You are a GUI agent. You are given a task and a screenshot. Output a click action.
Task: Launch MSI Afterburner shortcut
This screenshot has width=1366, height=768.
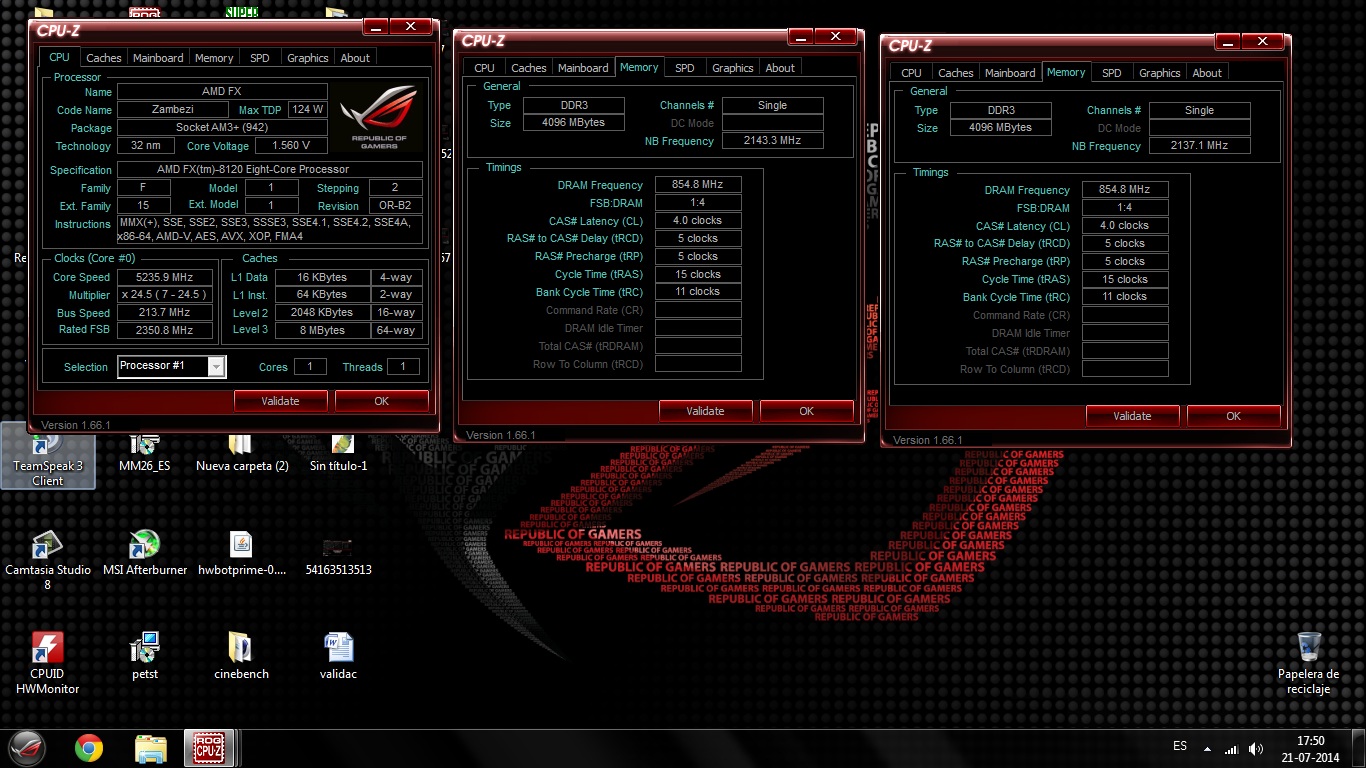[x=145, y=554]
